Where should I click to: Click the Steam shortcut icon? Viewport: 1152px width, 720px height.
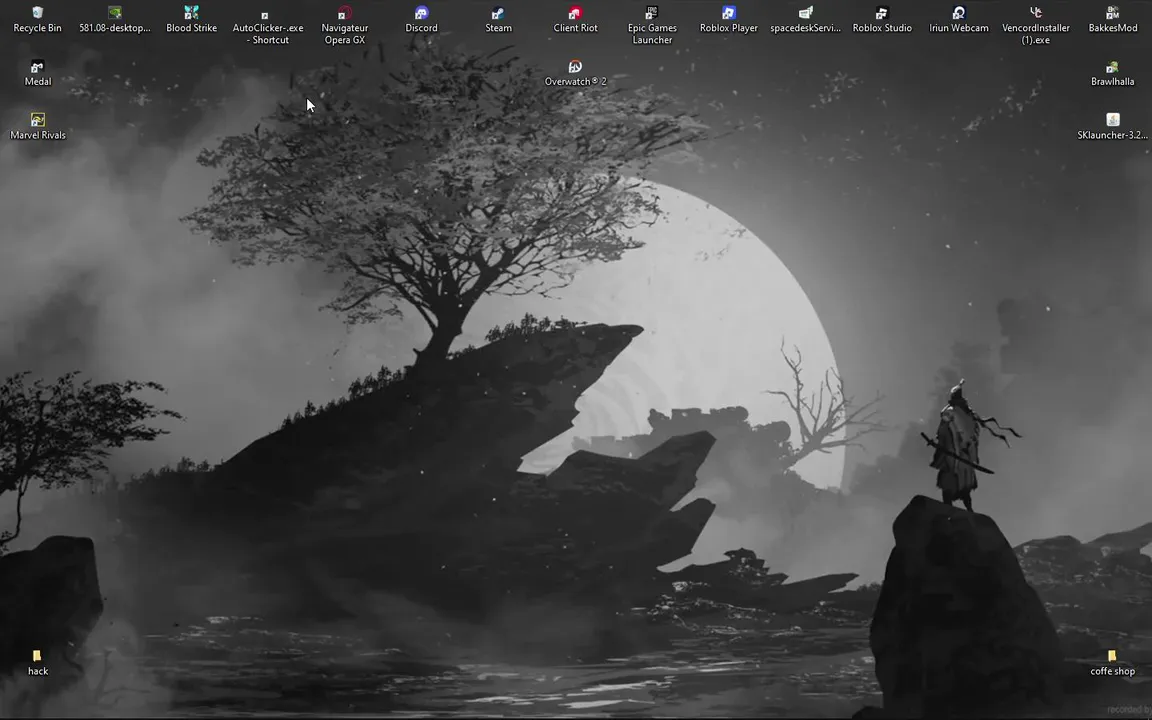coord(498,20)
